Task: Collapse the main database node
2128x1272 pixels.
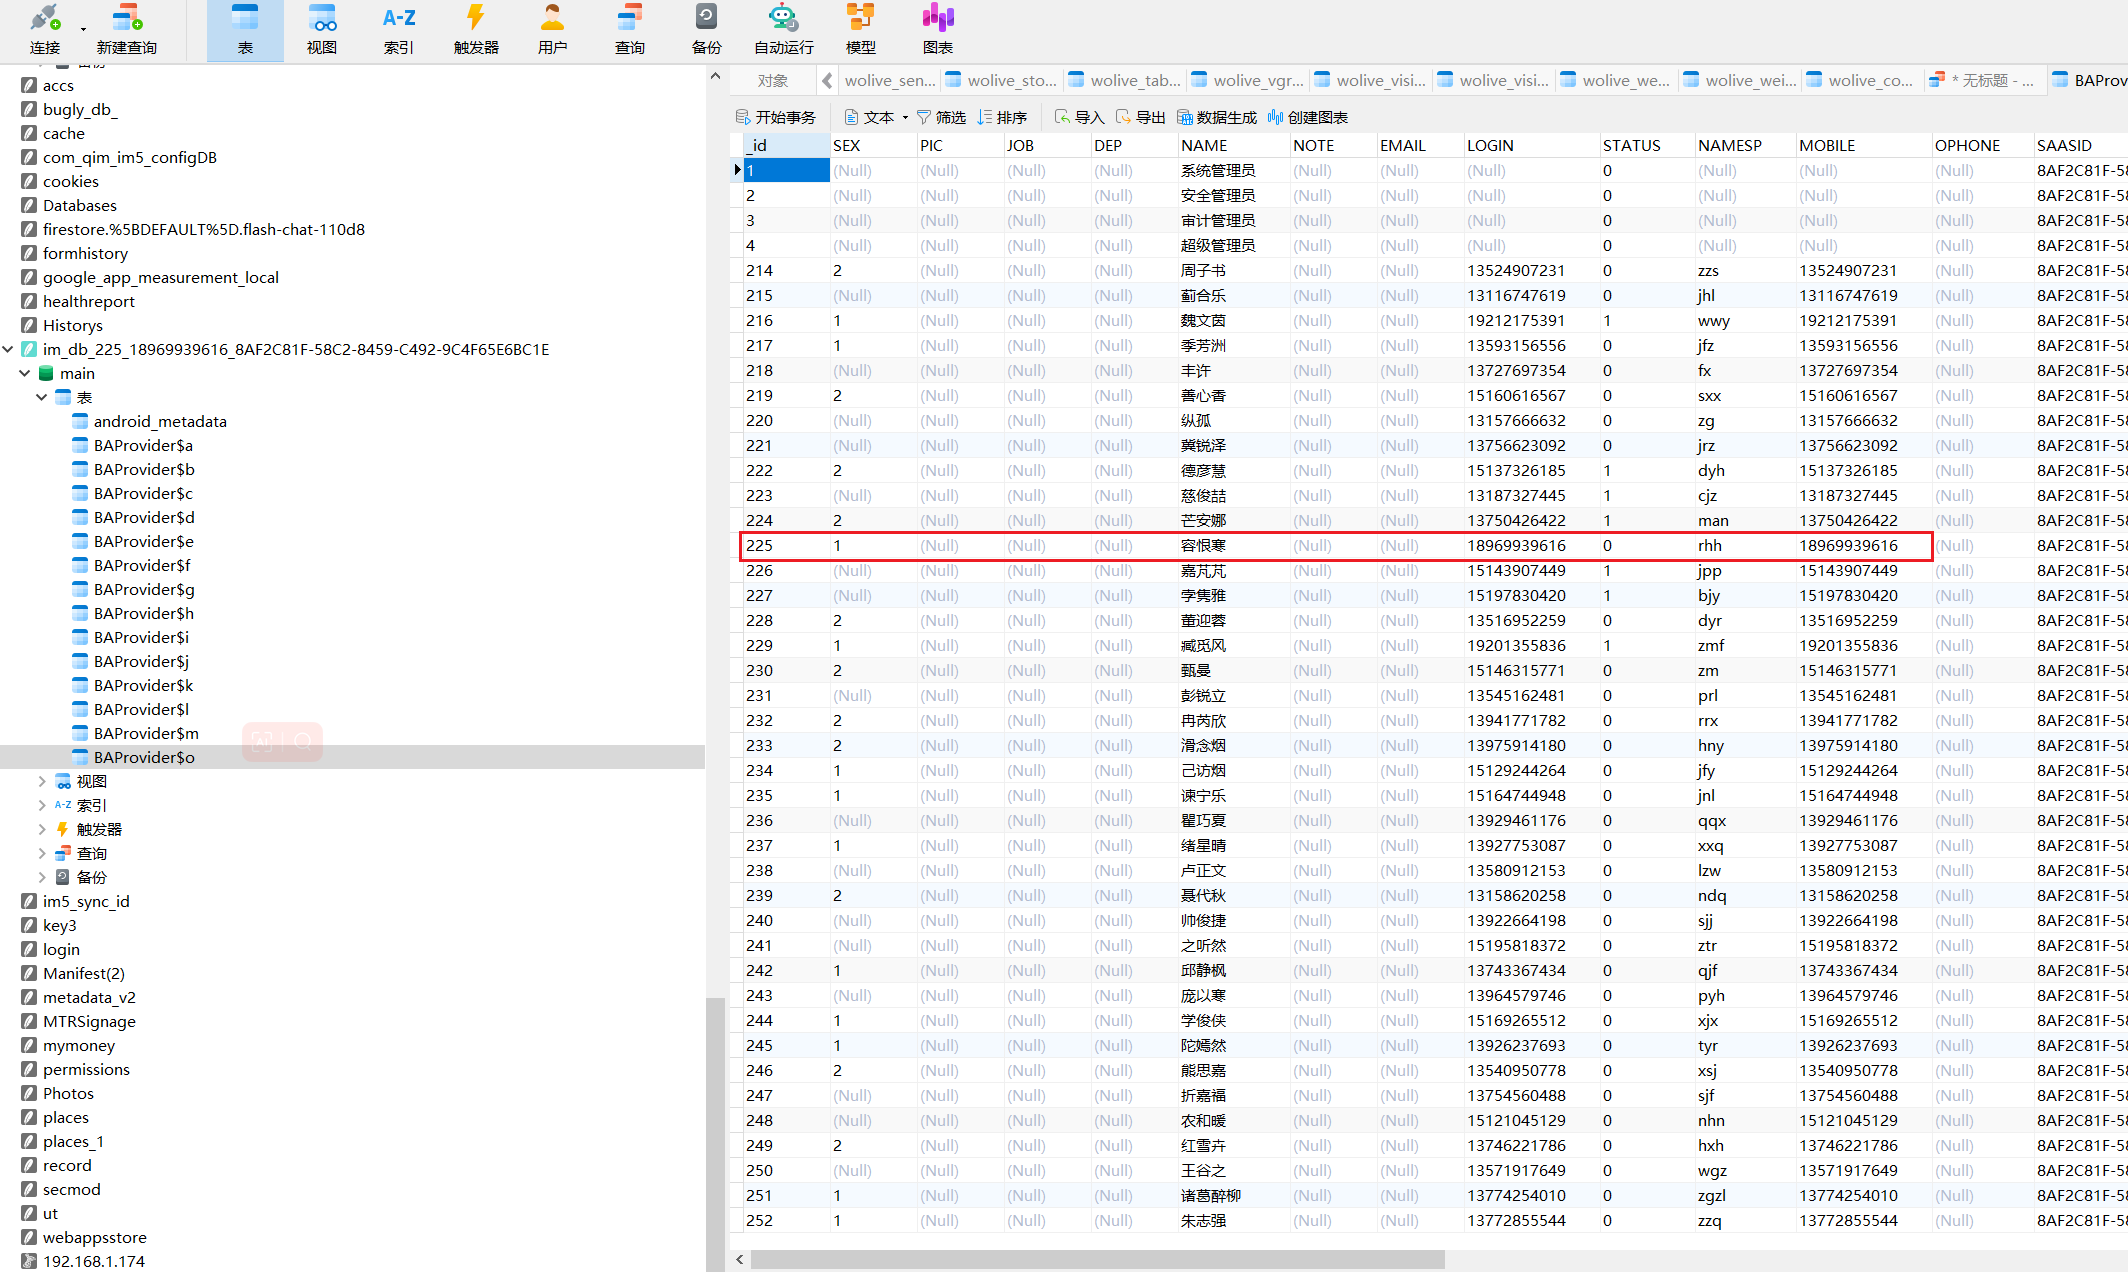Action: pos(25,373)
